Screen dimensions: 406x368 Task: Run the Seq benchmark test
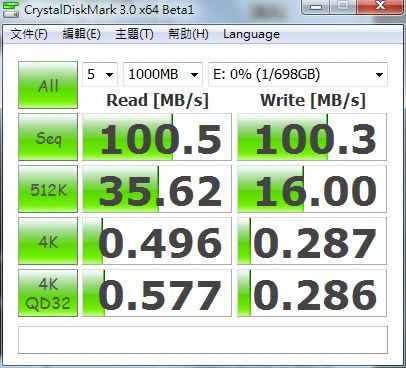pyautogui.click(x=48, y=137)
